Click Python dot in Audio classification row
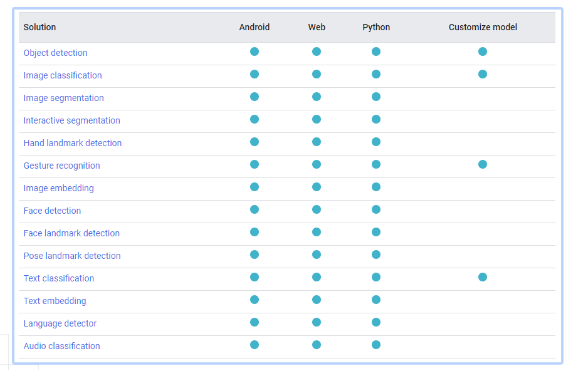This screenshot has height=370, width=572. [376, 345]
